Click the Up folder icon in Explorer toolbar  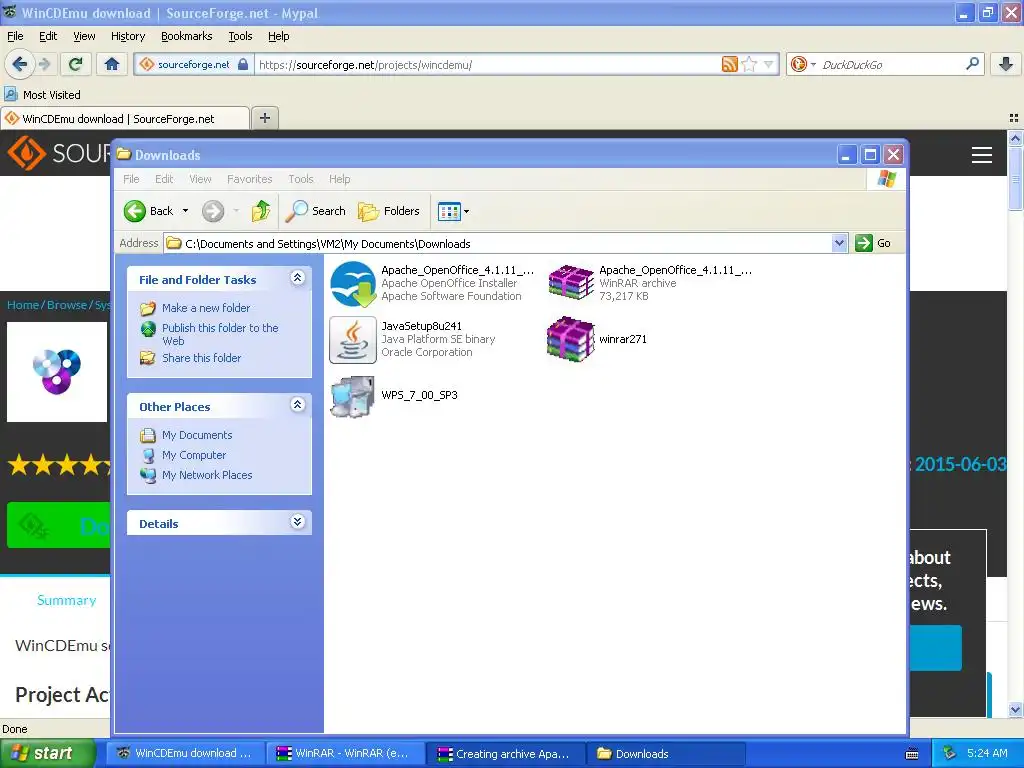pos(261,211)
